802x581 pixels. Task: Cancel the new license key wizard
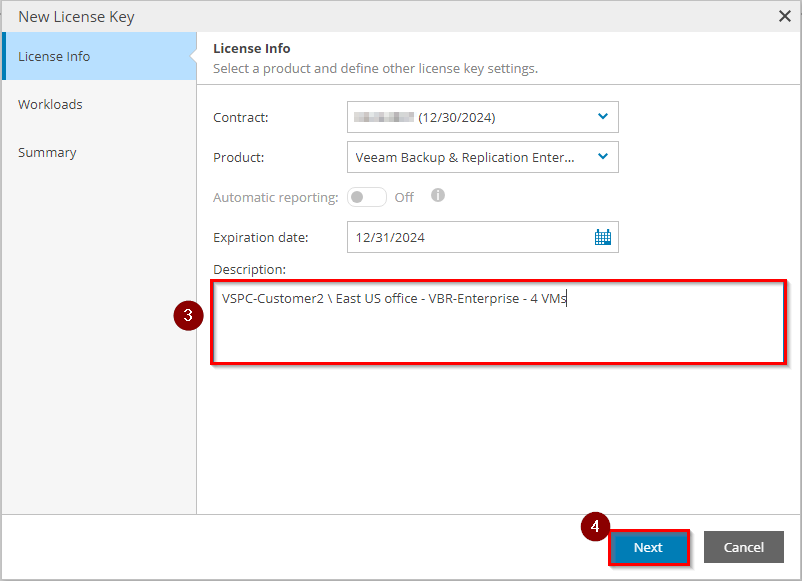point(744,547)
